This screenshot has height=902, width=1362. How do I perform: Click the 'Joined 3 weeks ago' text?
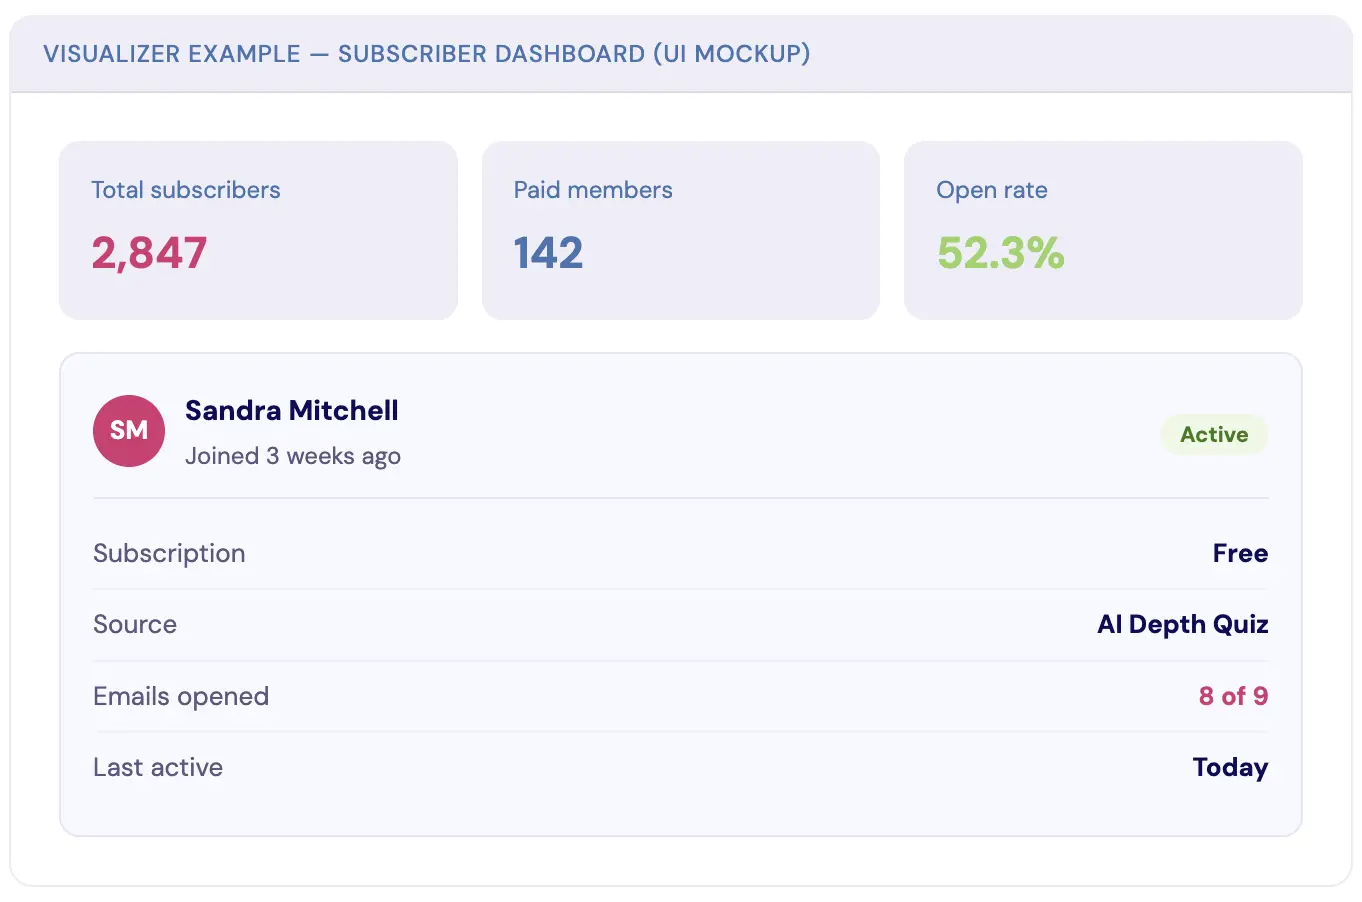(293, 457)
